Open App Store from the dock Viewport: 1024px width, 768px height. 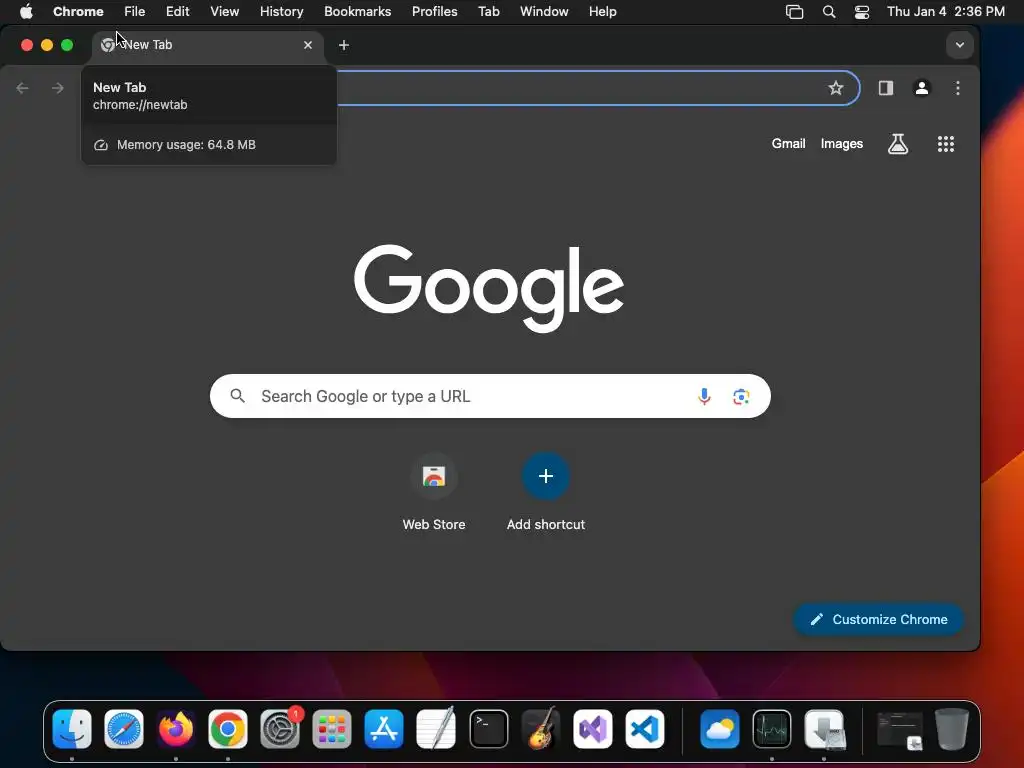pyautogui.click(x=384, y=729)
